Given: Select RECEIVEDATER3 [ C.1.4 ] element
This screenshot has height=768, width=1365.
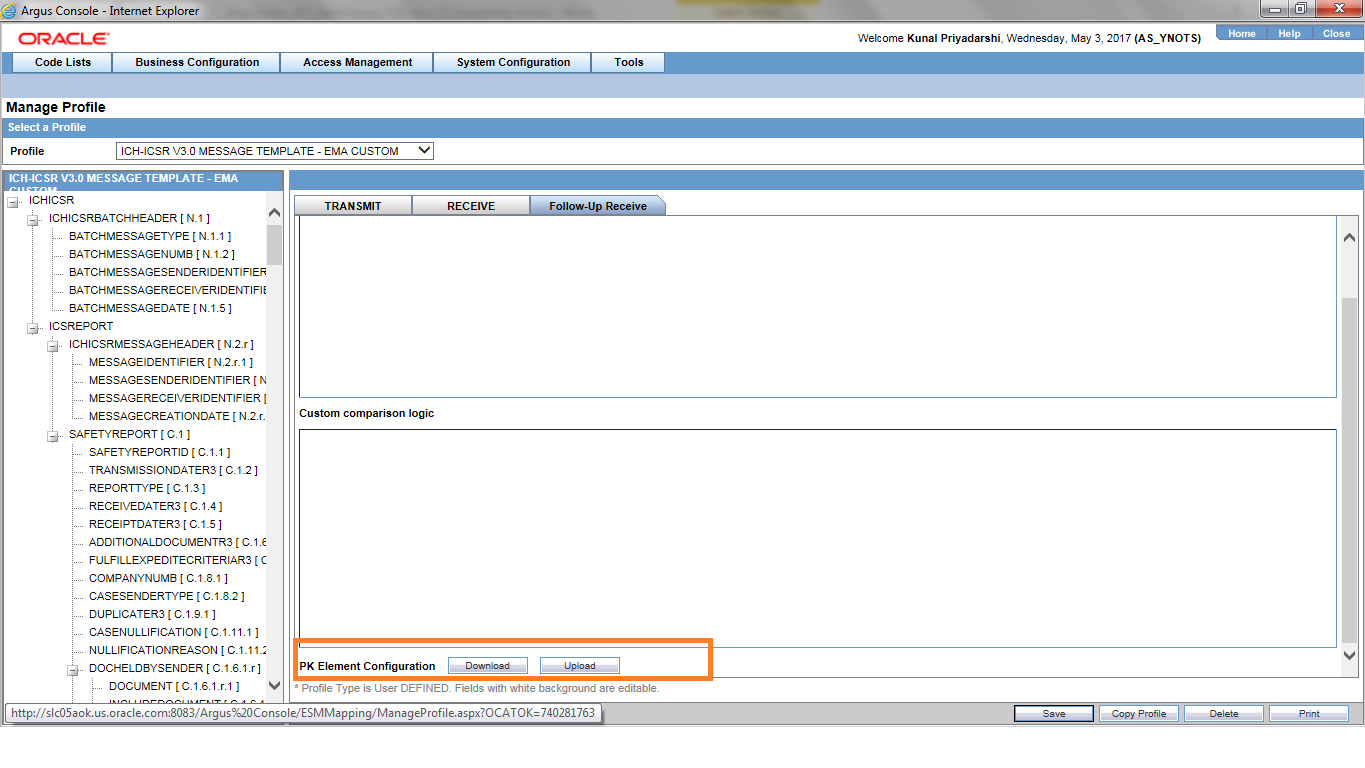Looking at the screenshot, I should click(x=156, y=506).
